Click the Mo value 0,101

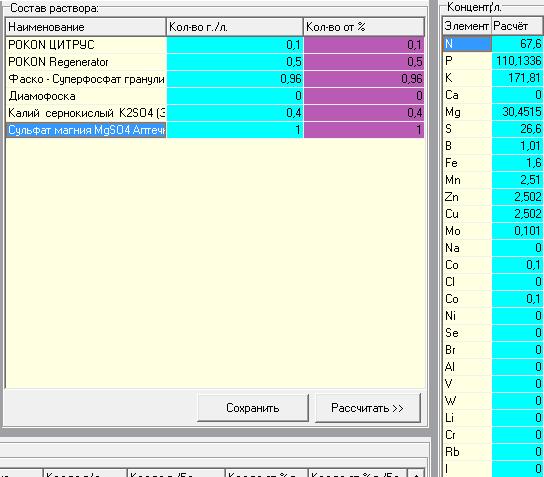518,231
